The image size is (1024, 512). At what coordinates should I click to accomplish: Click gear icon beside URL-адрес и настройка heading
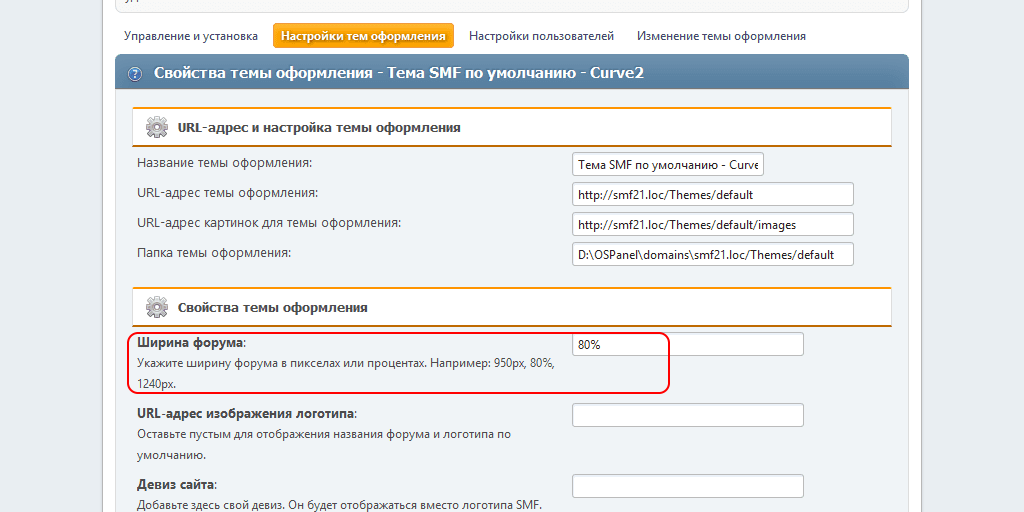[156, 127]
